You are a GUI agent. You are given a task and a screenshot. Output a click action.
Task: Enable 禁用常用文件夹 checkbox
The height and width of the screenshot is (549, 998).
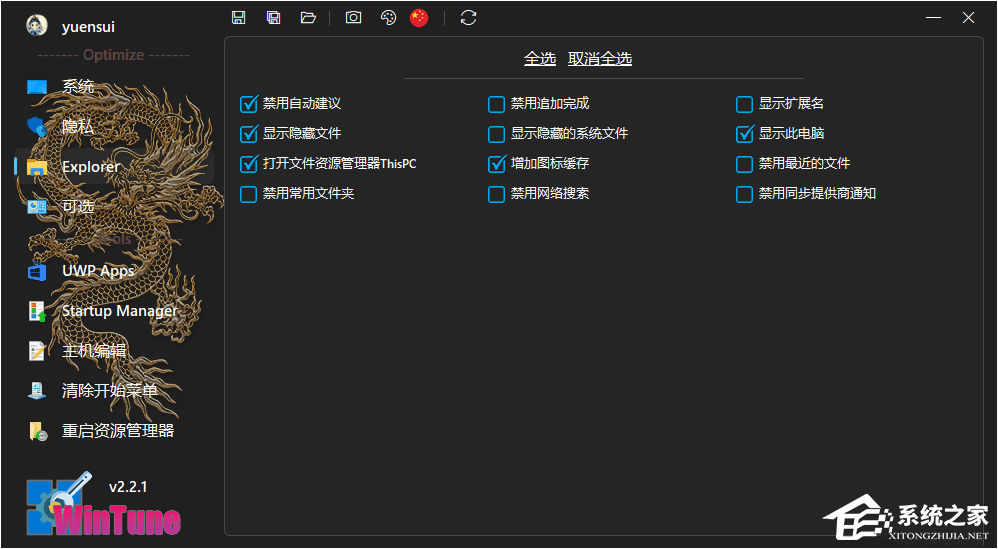(x=248, y=194)
